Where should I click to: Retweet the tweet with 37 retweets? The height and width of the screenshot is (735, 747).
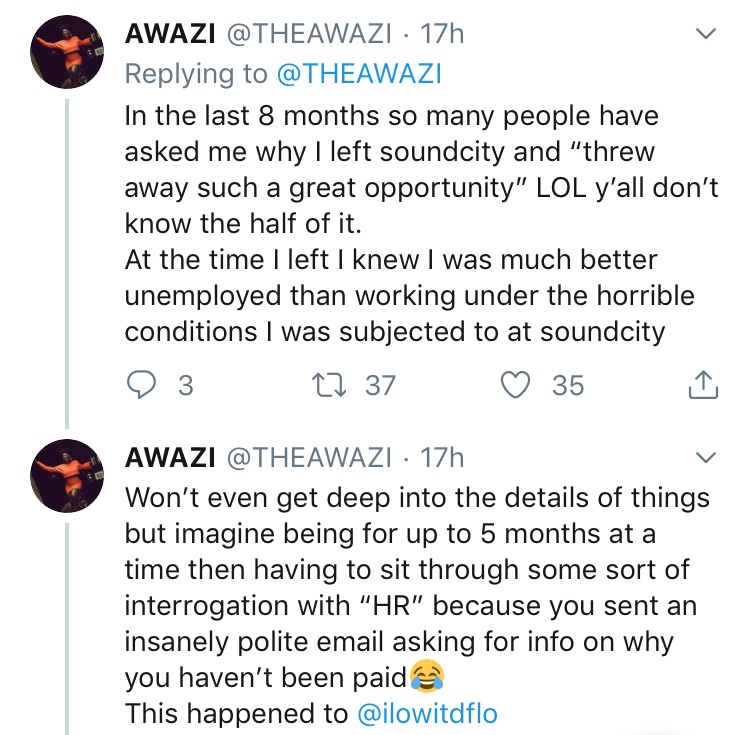[x=329, y=385]
